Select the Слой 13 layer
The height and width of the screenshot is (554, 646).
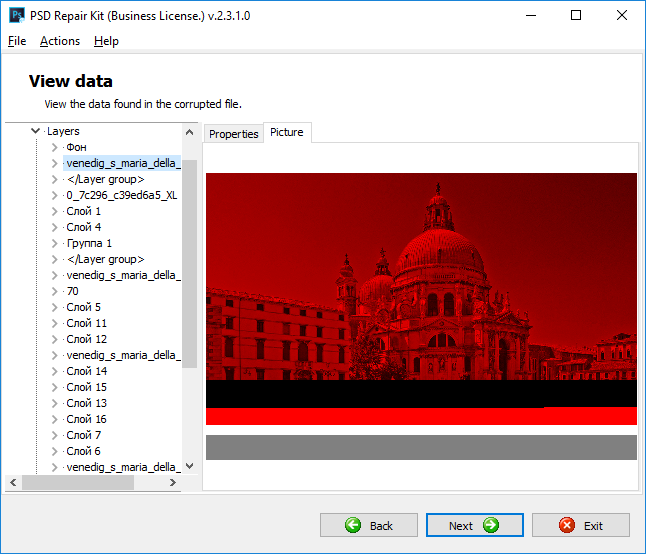pyautogui.click(x=87, y=403)
